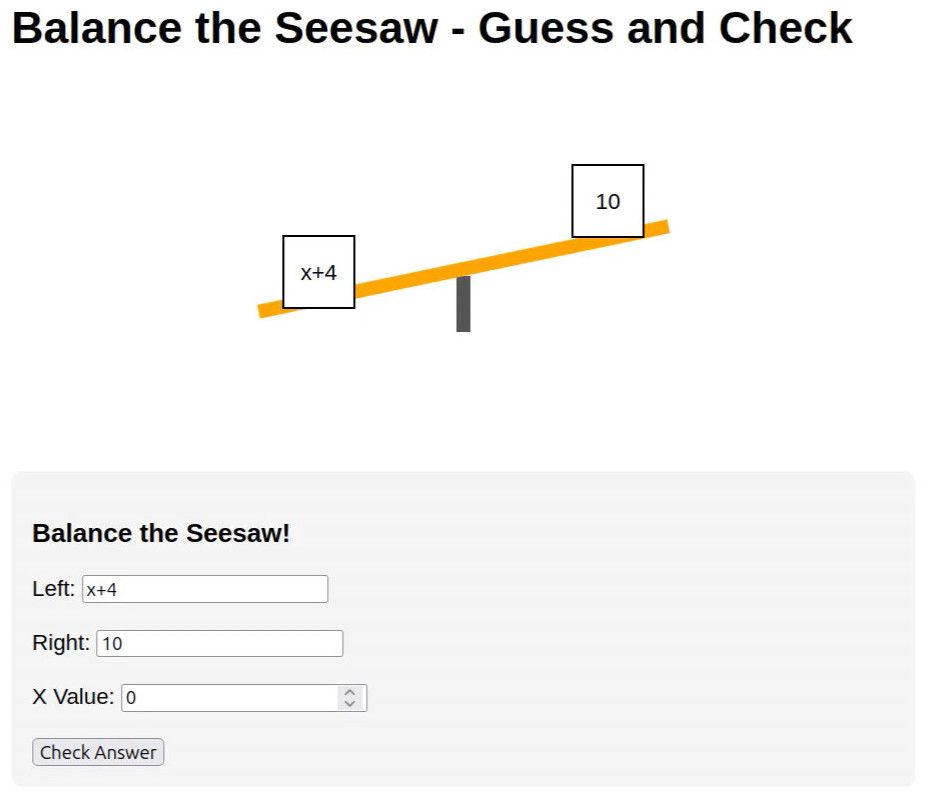Select the X Value number field
This screenshot has width=933, height=805.
[x=230, y=697]
